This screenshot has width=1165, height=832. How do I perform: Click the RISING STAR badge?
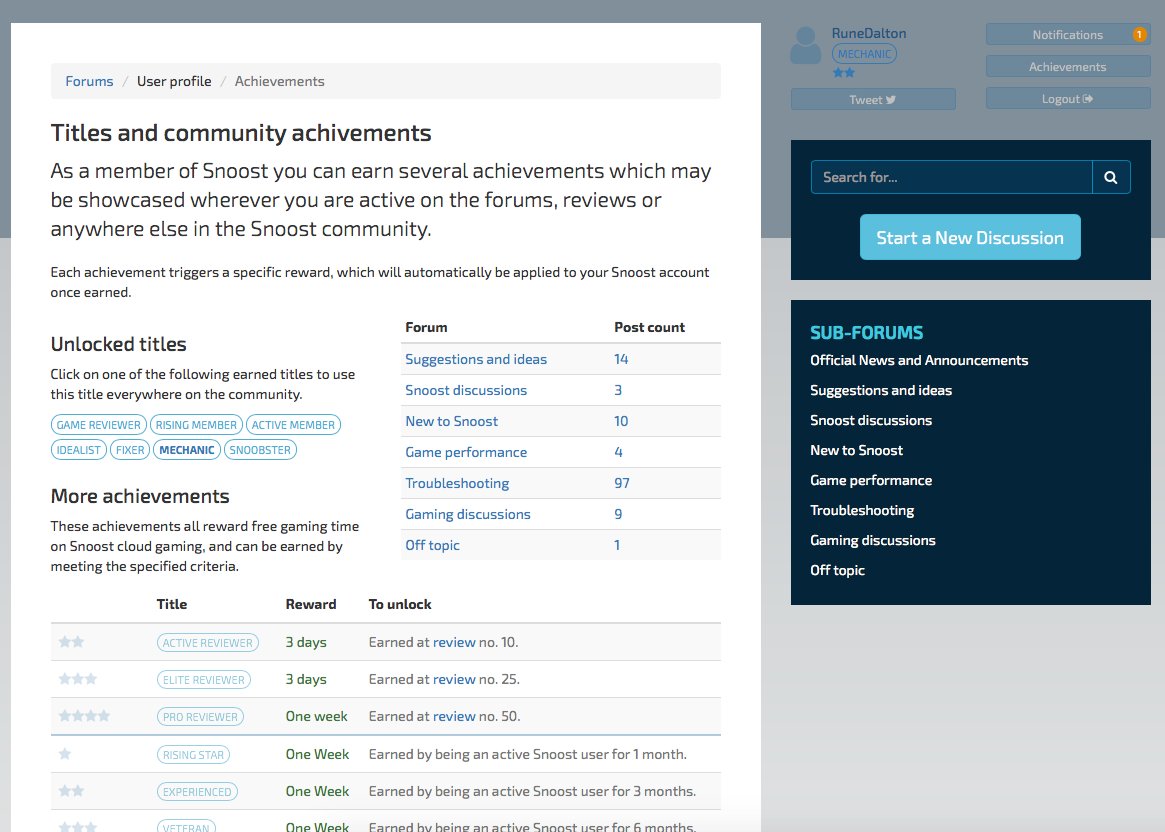193,755
